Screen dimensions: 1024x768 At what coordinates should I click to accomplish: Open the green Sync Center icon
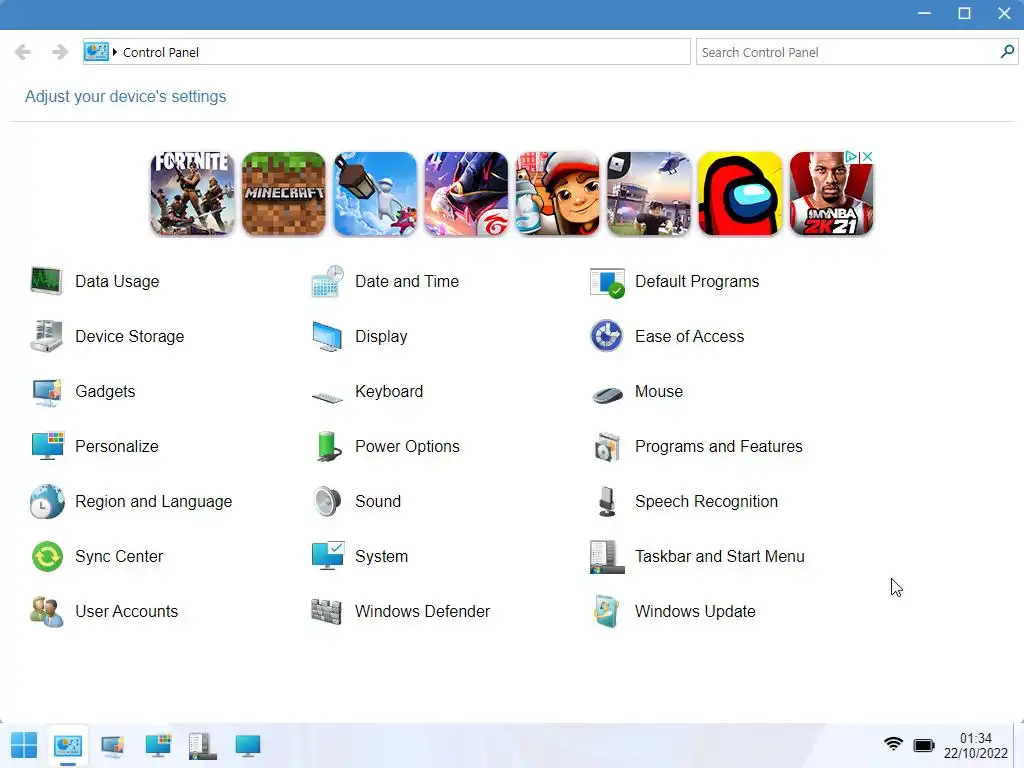[x=47, y=556]
